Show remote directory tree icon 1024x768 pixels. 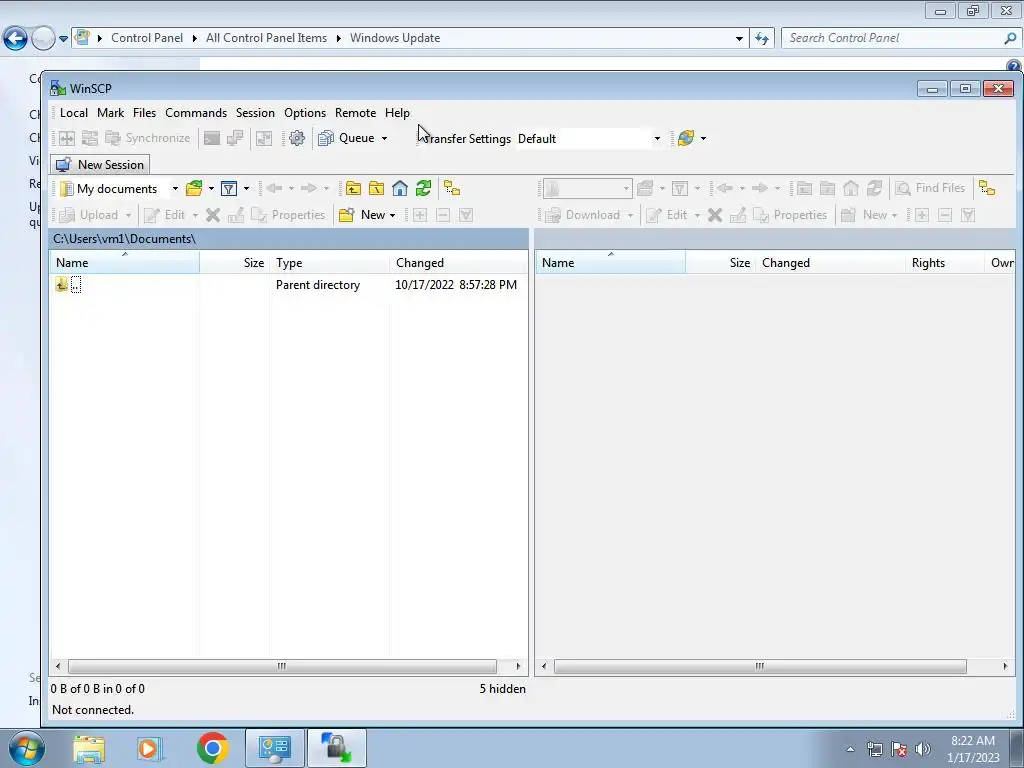[987, 188]
